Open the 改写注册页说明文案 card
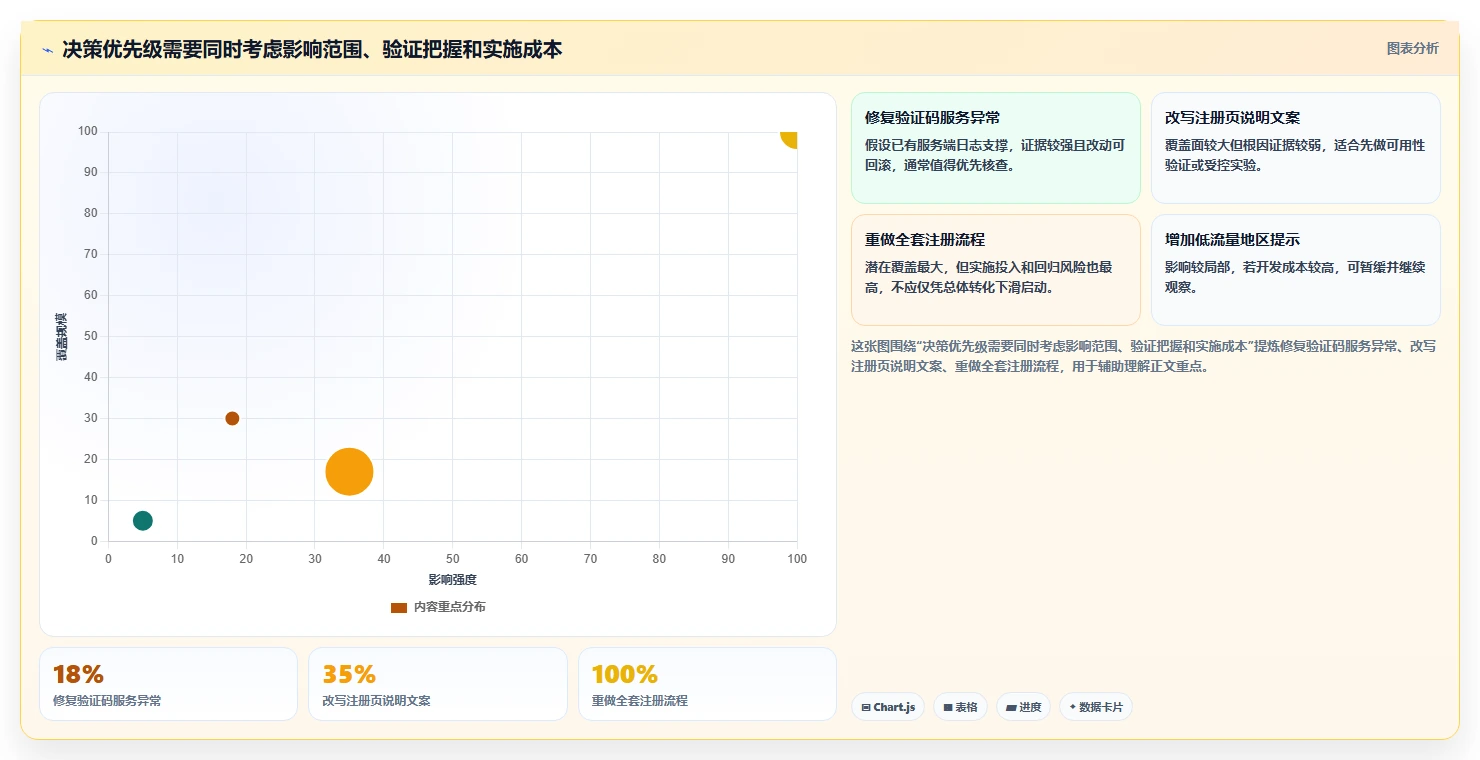The width and height of the screenshot is (1480, 760). [1296, 148]
